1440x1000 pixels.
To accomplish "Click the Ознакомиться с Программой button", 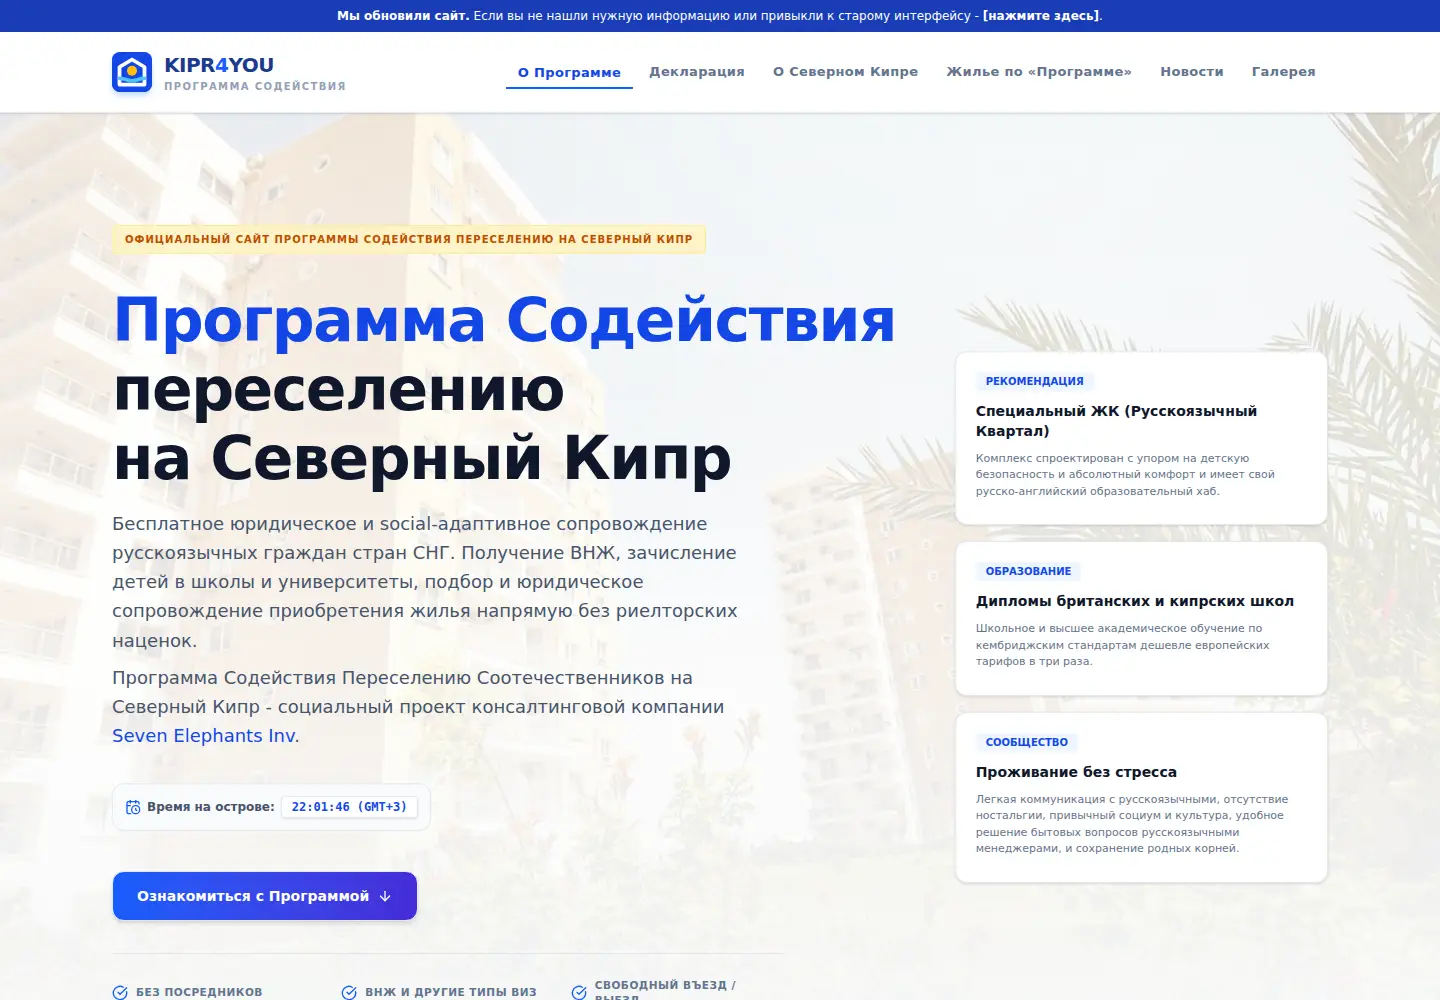I will point(265,896).
